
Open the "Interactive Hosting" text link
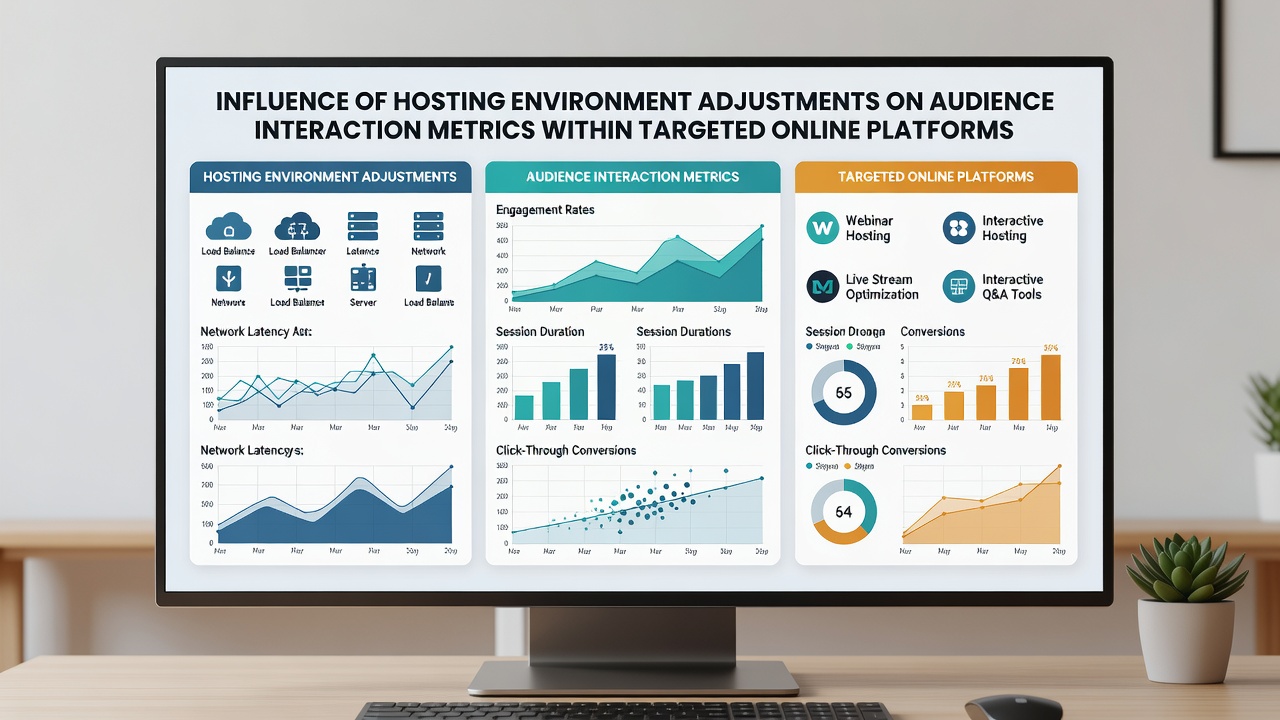click(x=1012, y=228)
